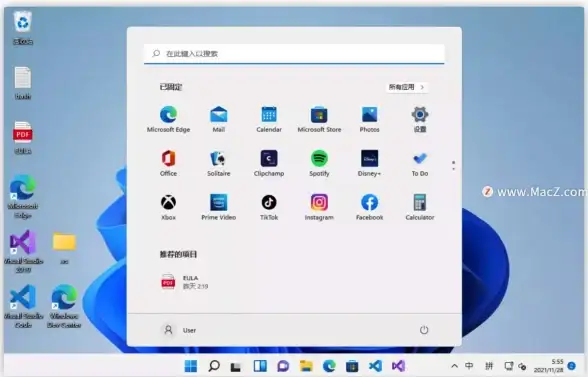Expand the hidden tray icons chevron
Viewport: 588px width, 377px height.
click(x=454, y=366)
